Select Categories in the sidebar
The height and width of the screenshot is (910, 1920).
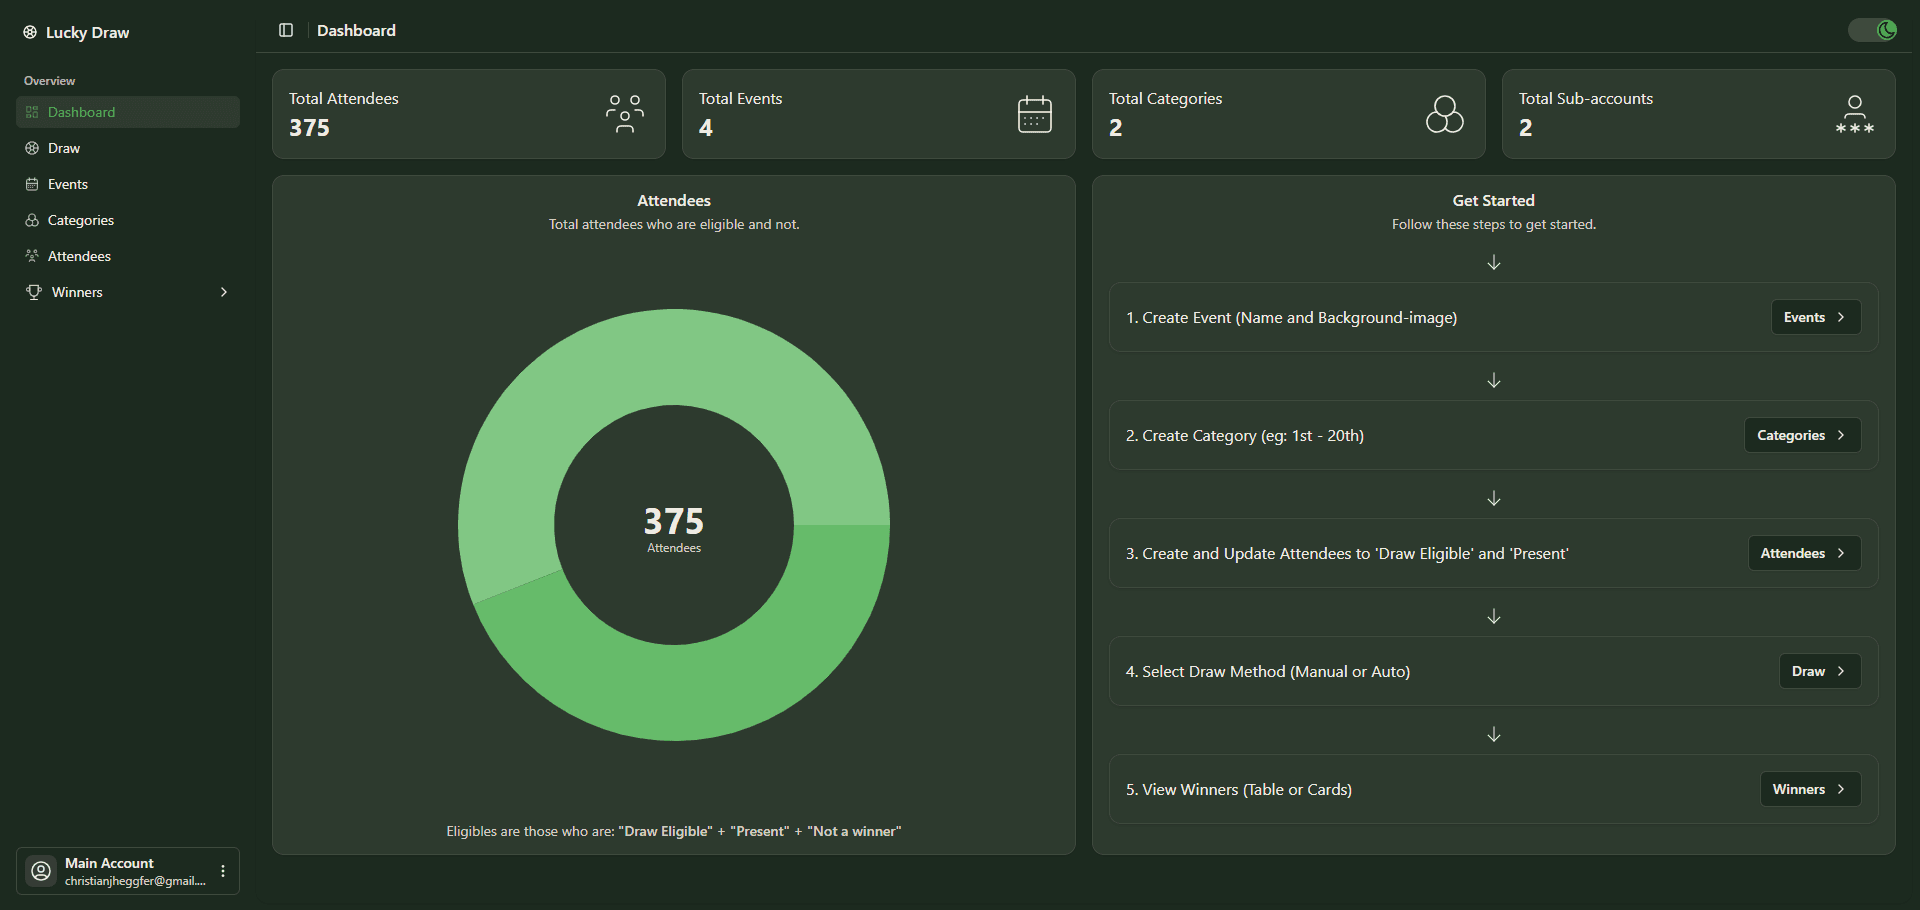pos(80,220)
